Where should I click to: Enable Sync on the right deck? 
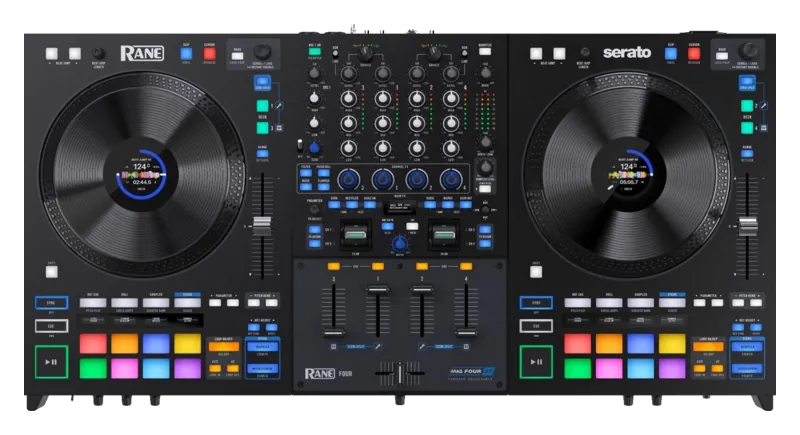(x=536, y=302)
